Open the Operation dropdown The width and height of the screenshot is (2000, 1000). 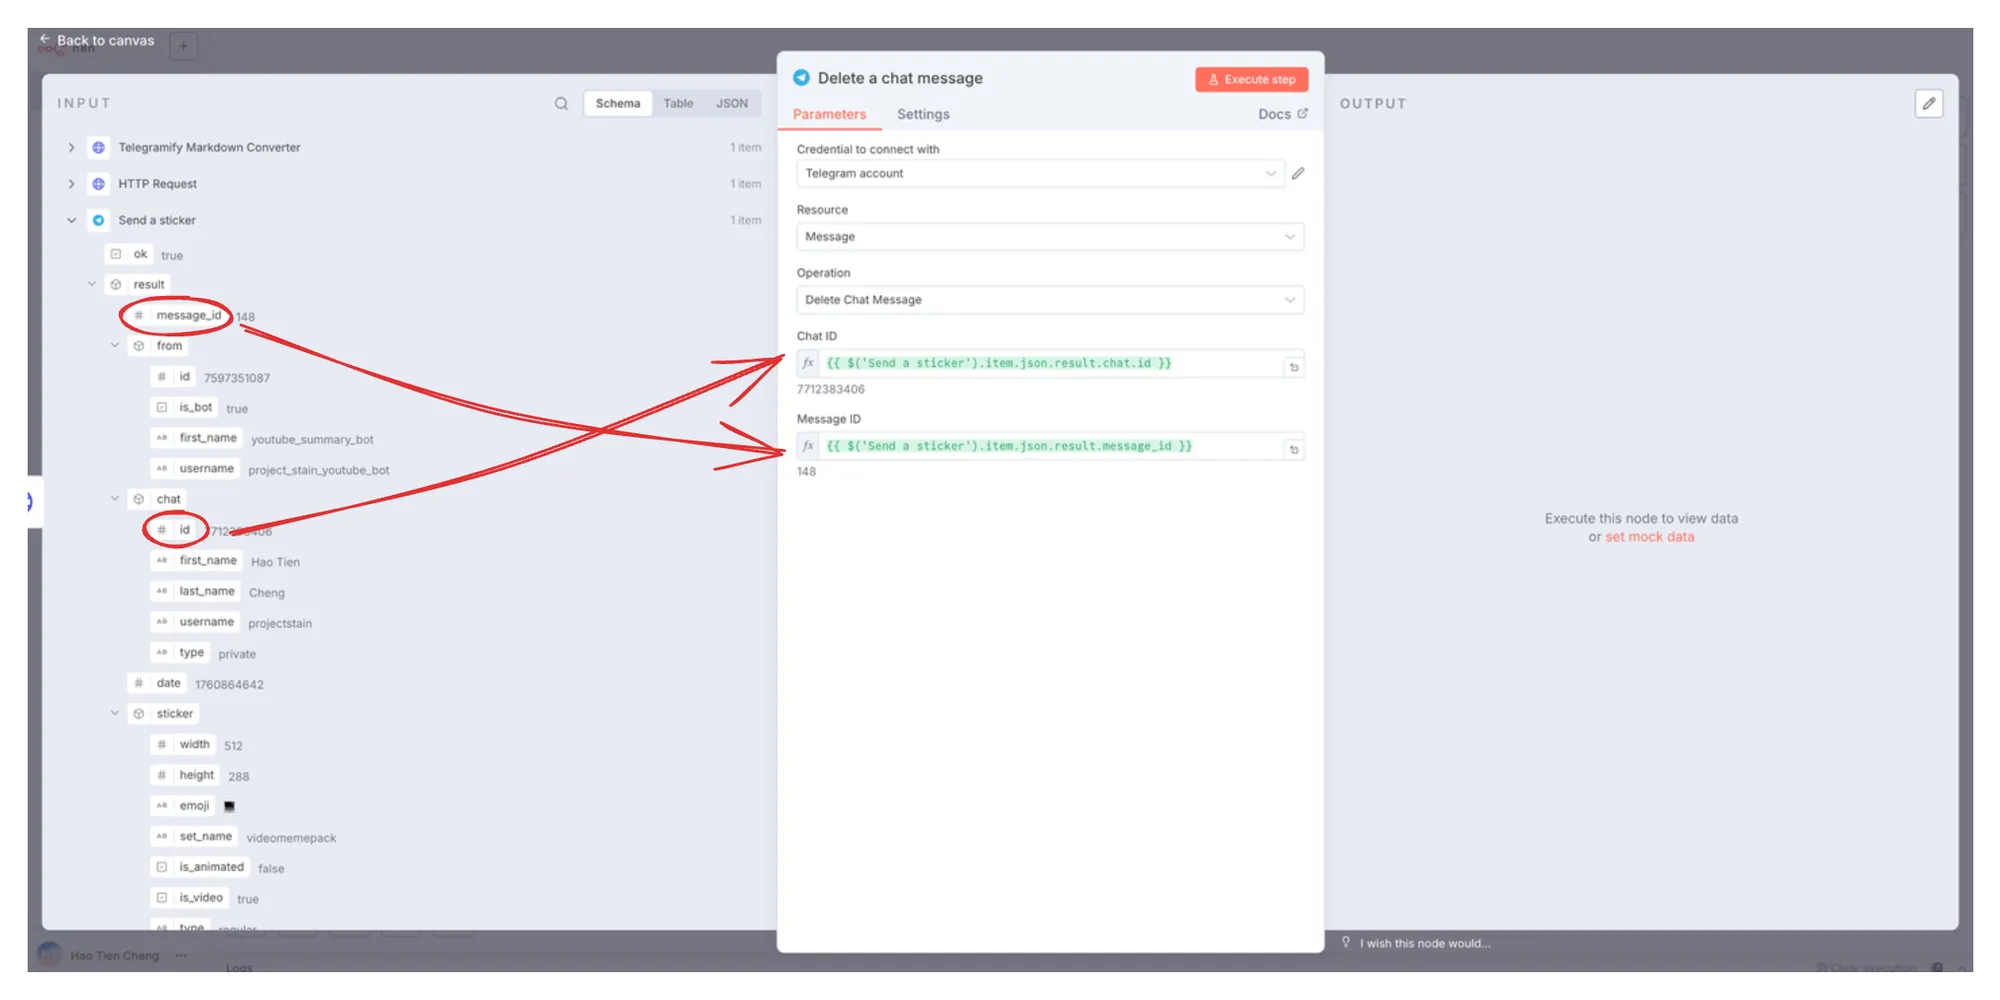[x=1049, y=300]
